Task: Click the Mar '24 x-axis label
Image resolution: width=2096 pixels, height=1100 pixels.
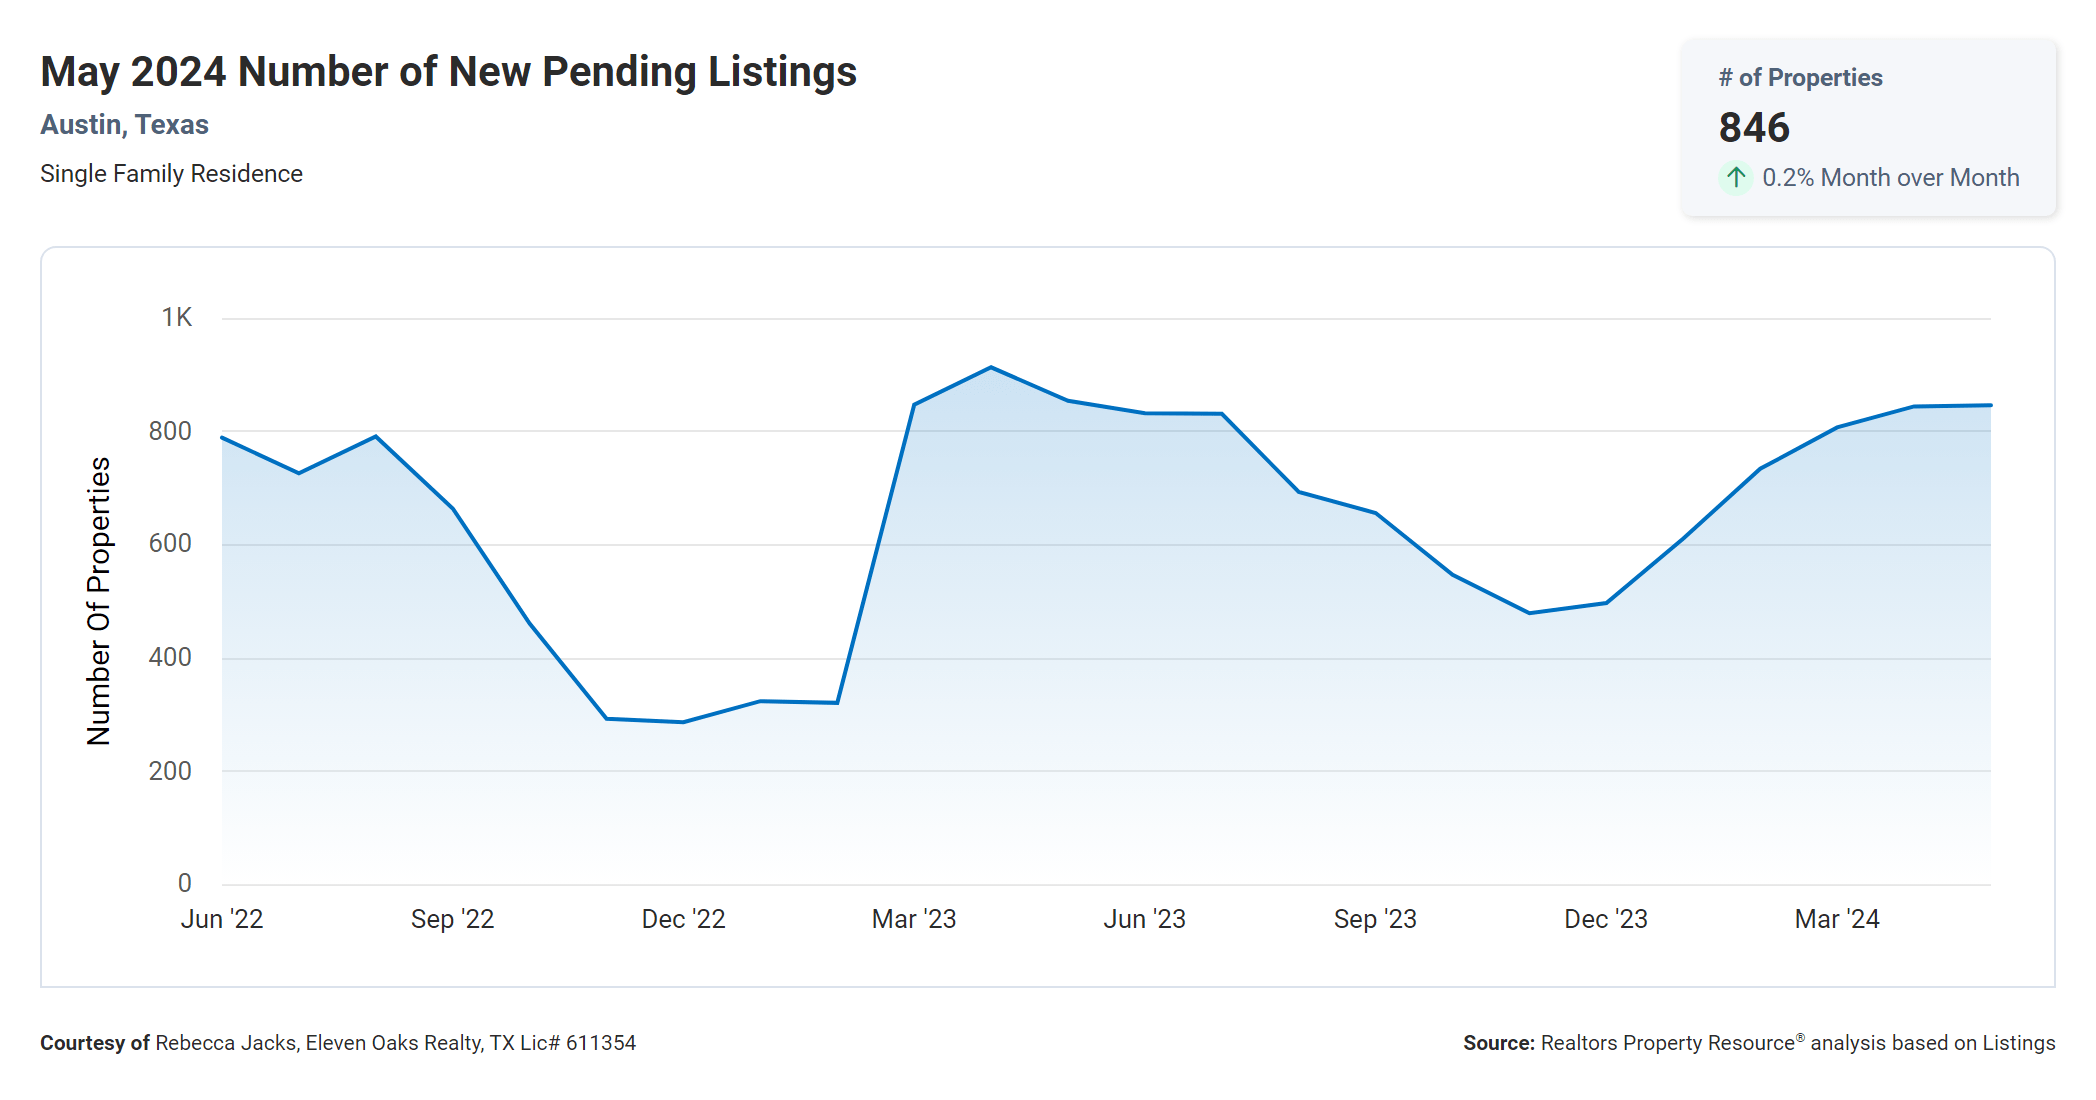Action: pos(1837,919)
